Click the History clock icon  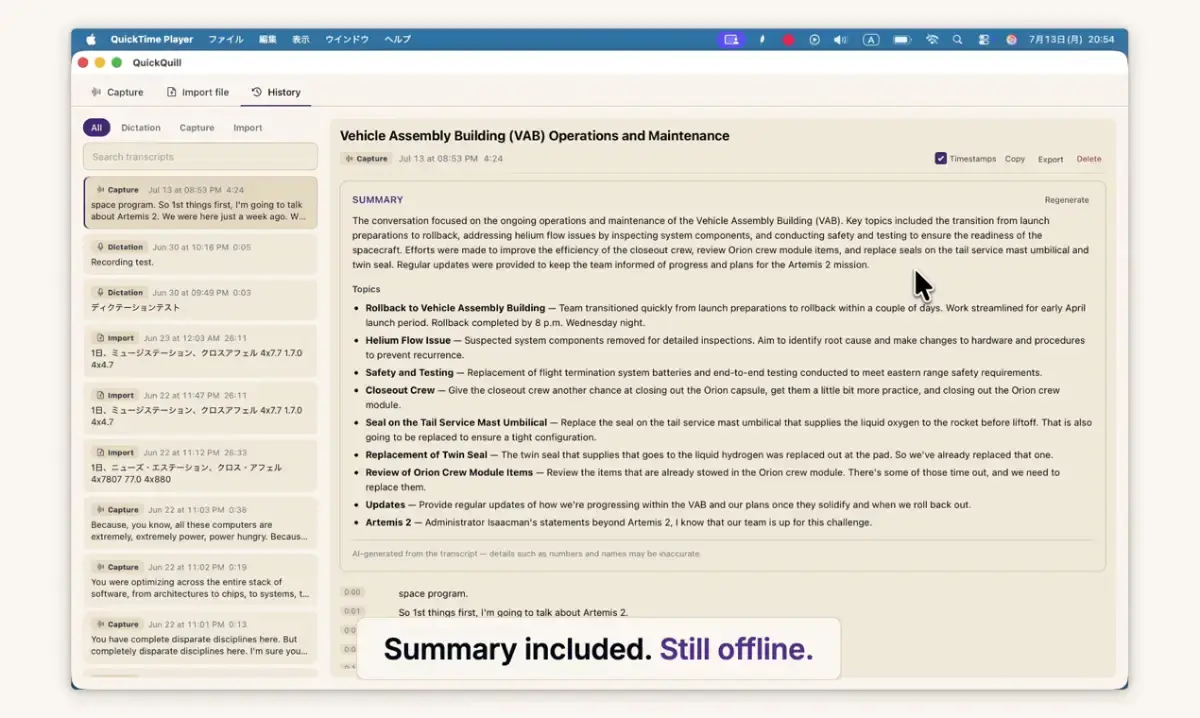(257, 92)
